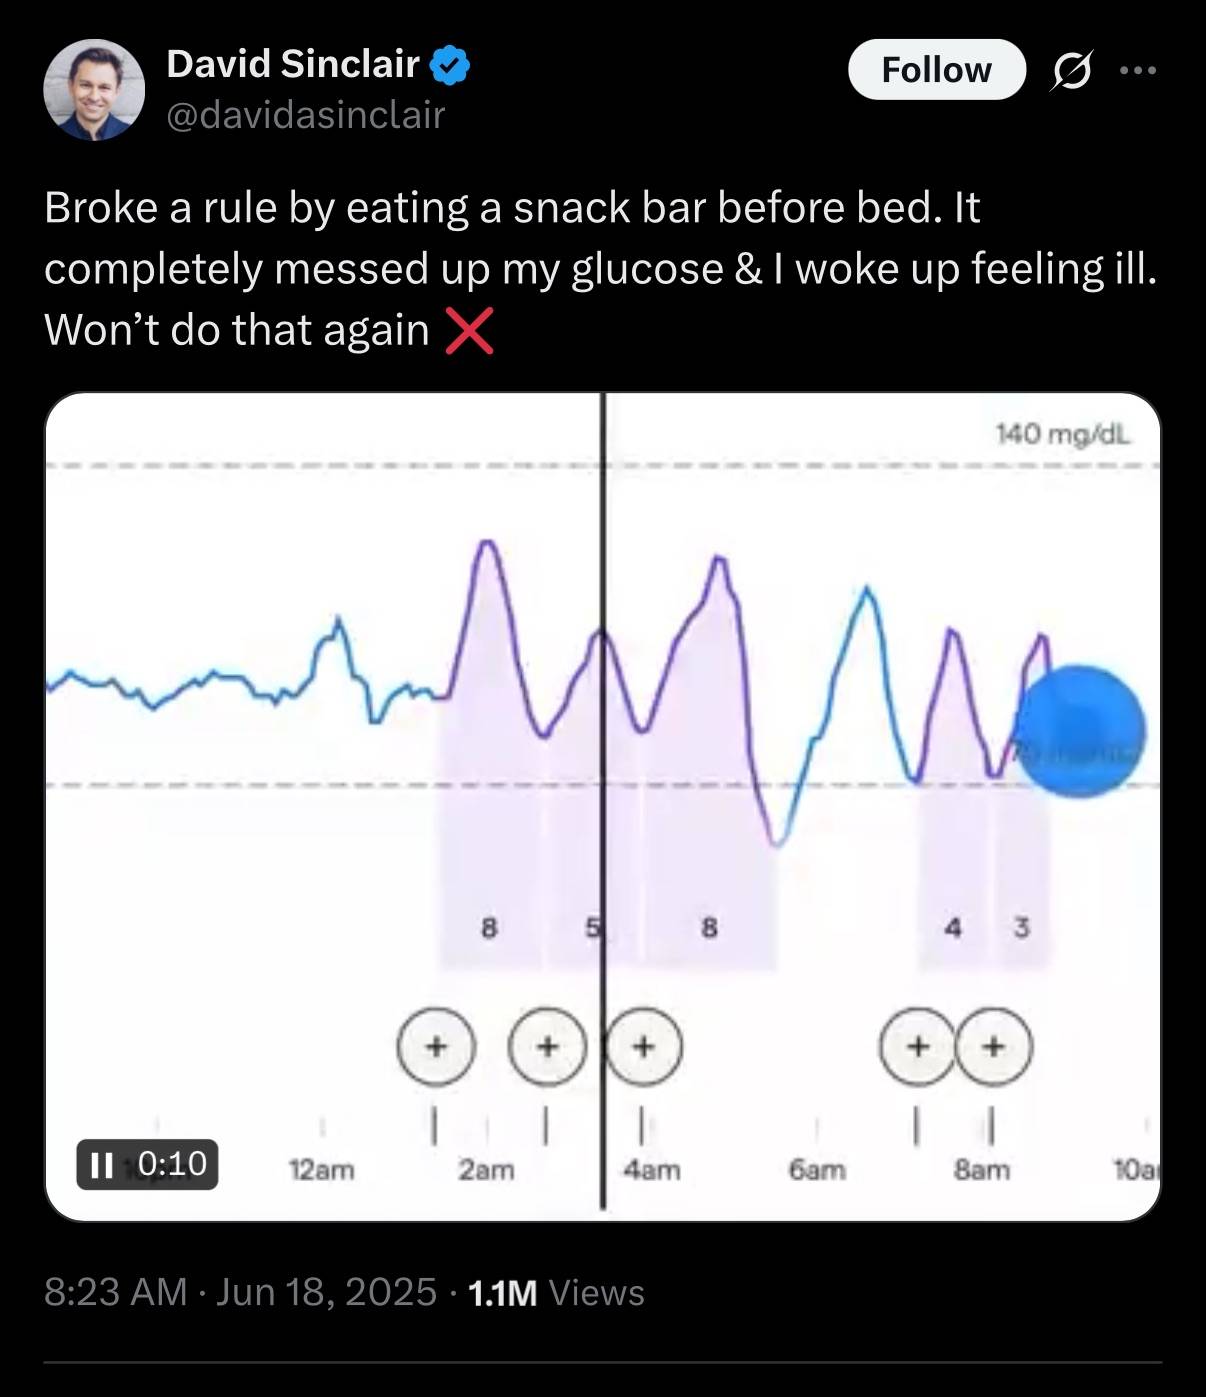Click the David Sinclair display name
This screenshot has width=1206, height=1397.
(x=292, y=64)
